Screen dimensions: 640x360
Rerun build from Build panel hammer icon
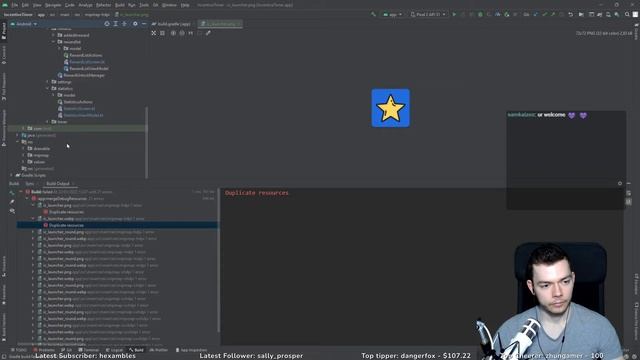[x=12, y=193]
